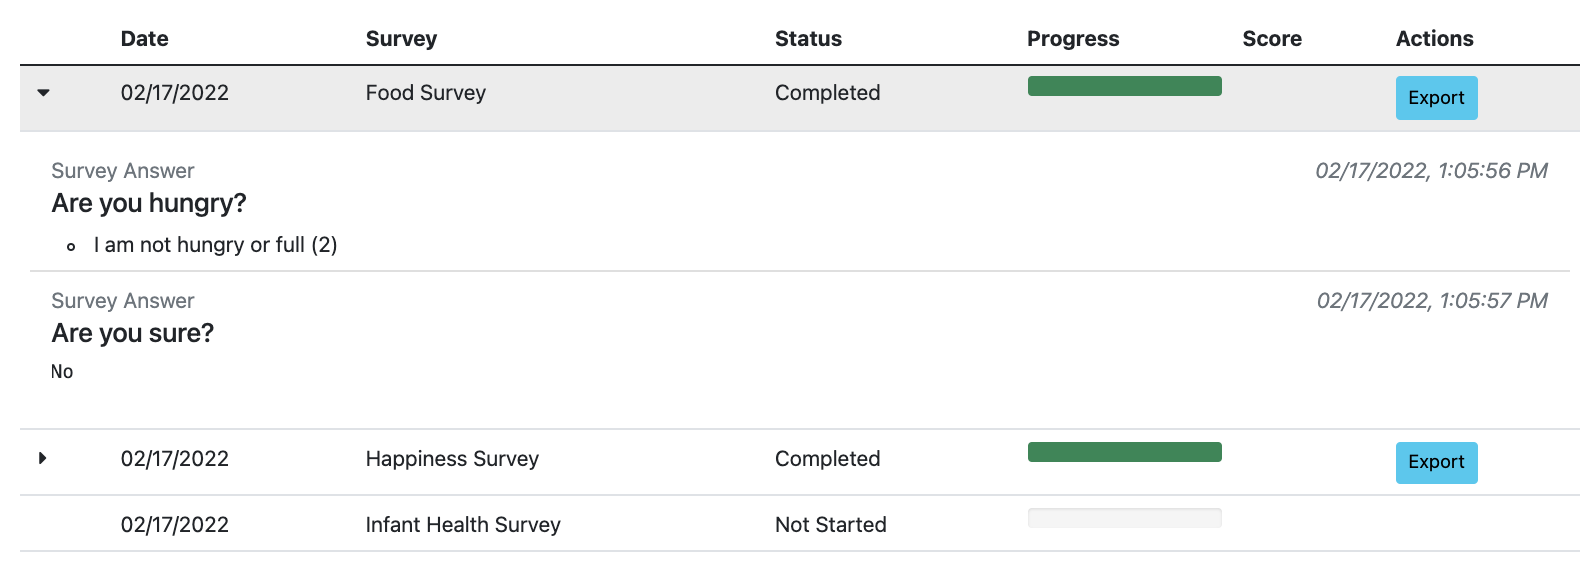This screenshot has width=1590, height=564.
Task: Click the Date column header
Action: (144, 39)
